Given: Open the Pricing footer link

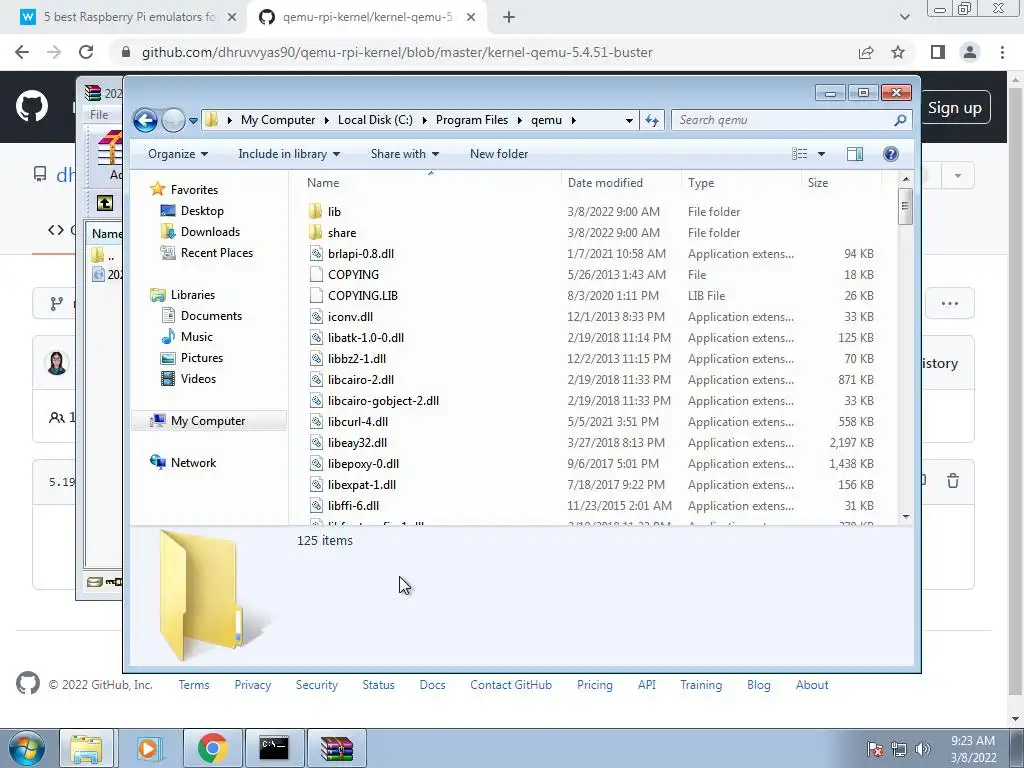Looking at the screenshot, I should tap(594, 685).
